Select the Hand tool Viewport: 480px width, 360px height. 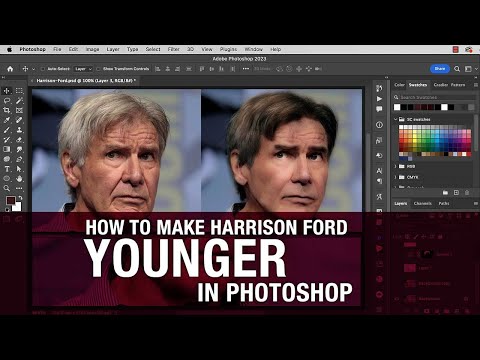click(19, 178)
